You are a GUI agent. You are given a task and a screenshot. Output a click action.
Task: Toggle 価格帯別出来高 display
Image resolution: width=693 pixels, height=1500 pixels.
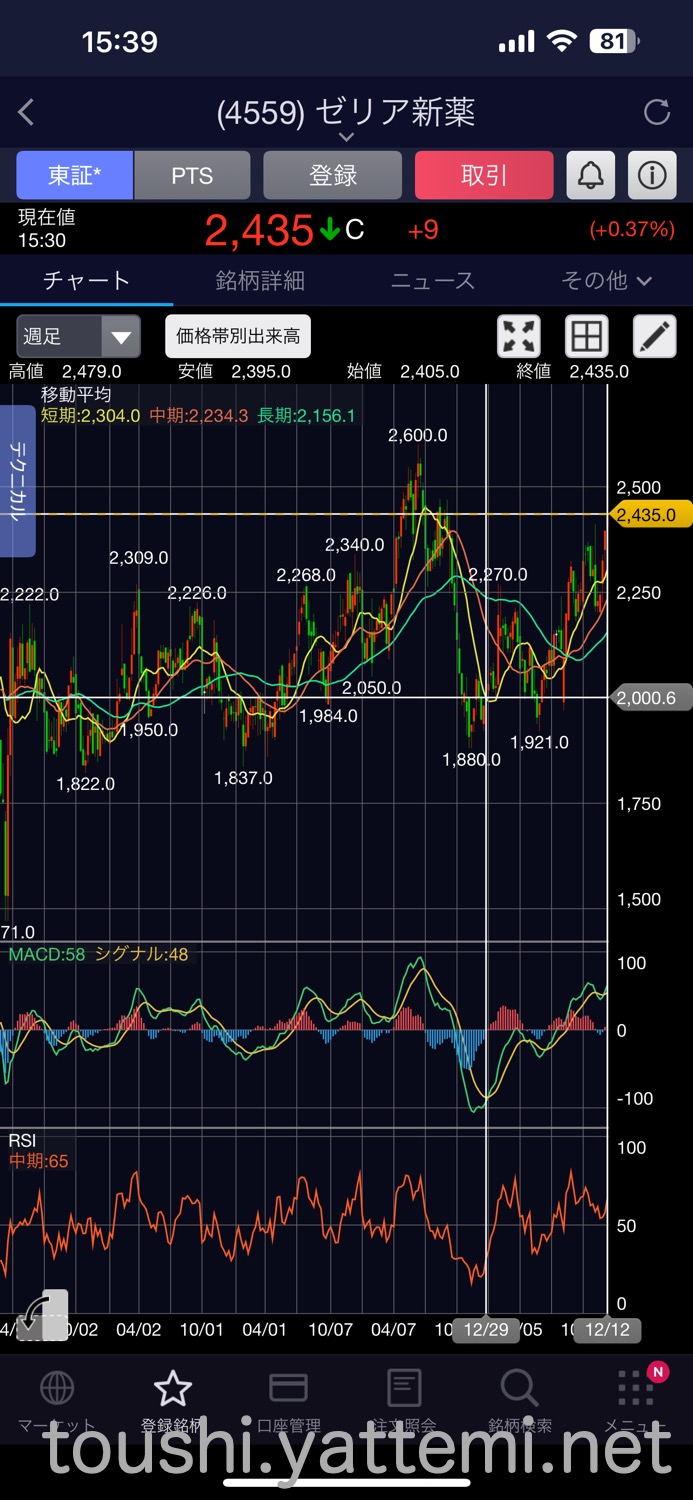[238, 337]
